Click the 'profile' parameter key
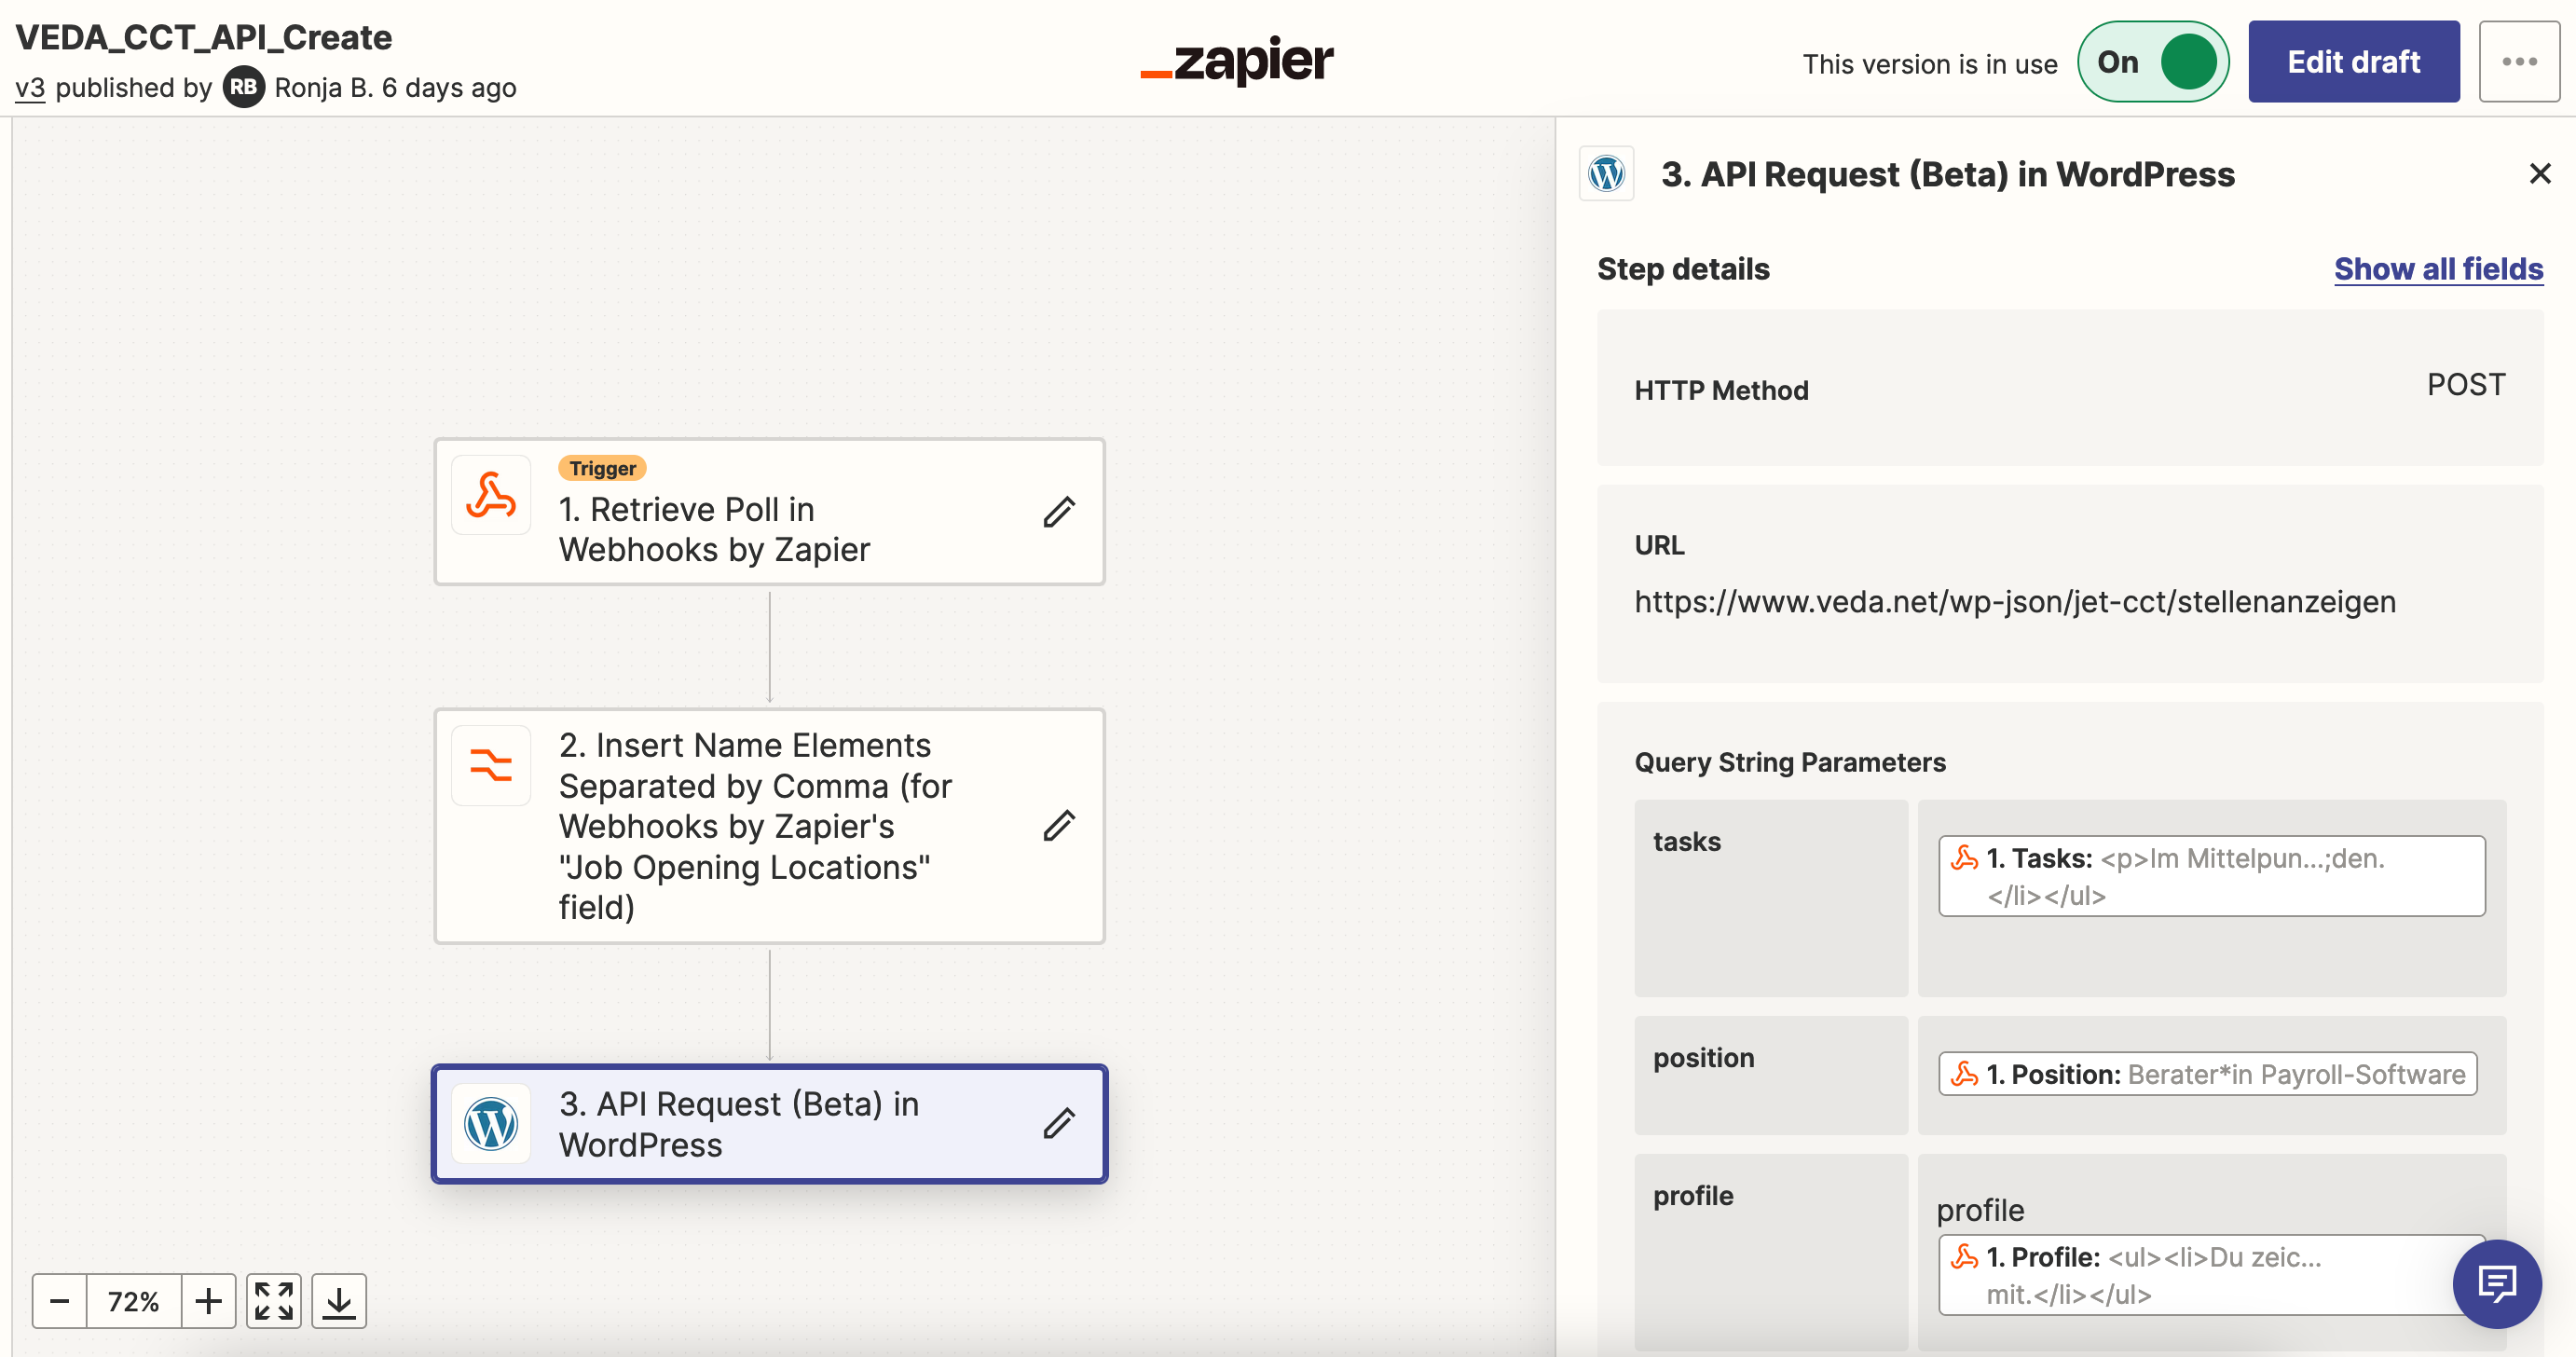 (x=1693, y=1196)
